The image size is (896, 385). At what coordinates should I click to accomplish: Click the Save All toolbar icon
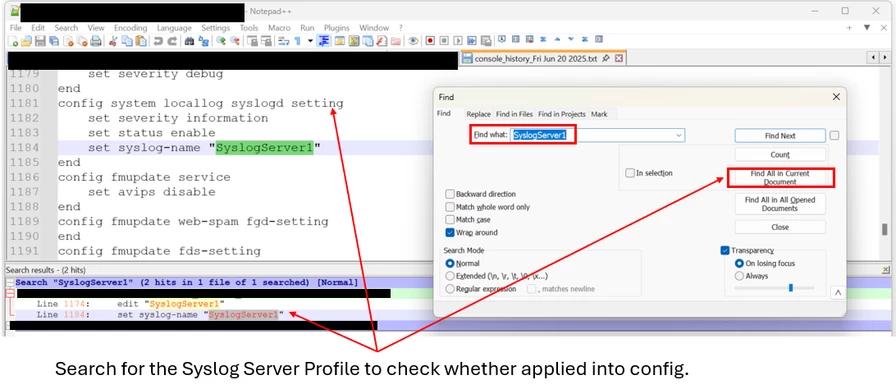pyautogui.click(x=54, y=41)
